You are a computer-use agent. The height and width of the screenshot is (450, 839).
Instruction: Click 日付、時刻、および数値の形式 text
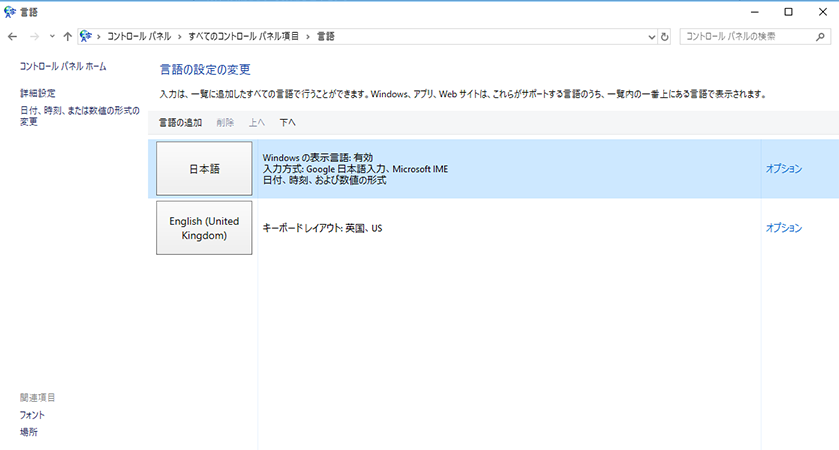tap(324, 180)
